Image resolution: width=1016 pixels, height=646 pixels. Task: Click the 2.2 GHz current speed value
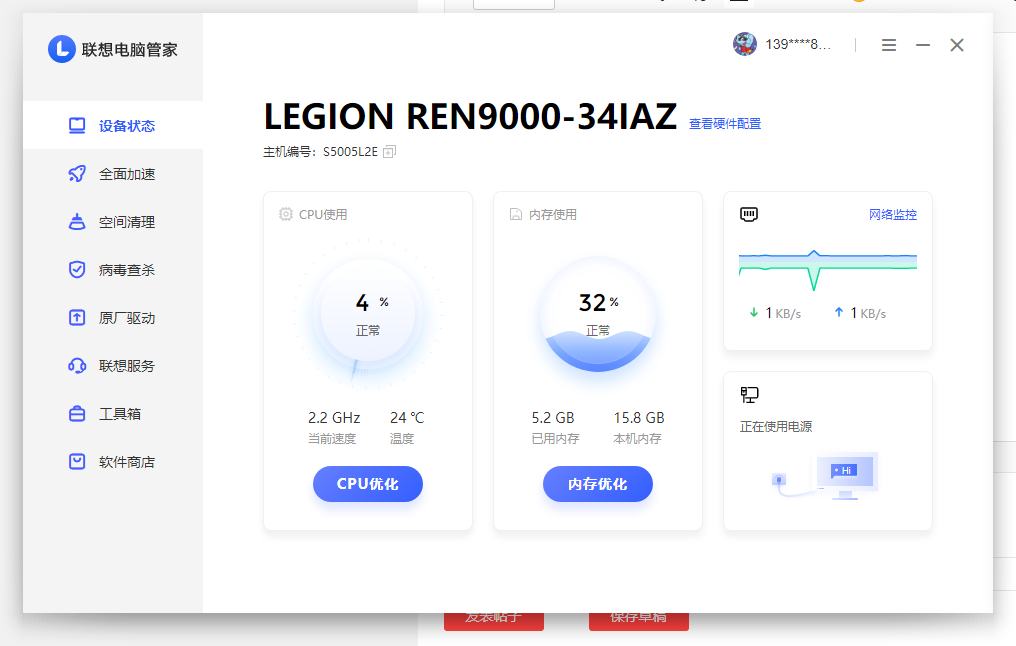click(x=334, y=418)
